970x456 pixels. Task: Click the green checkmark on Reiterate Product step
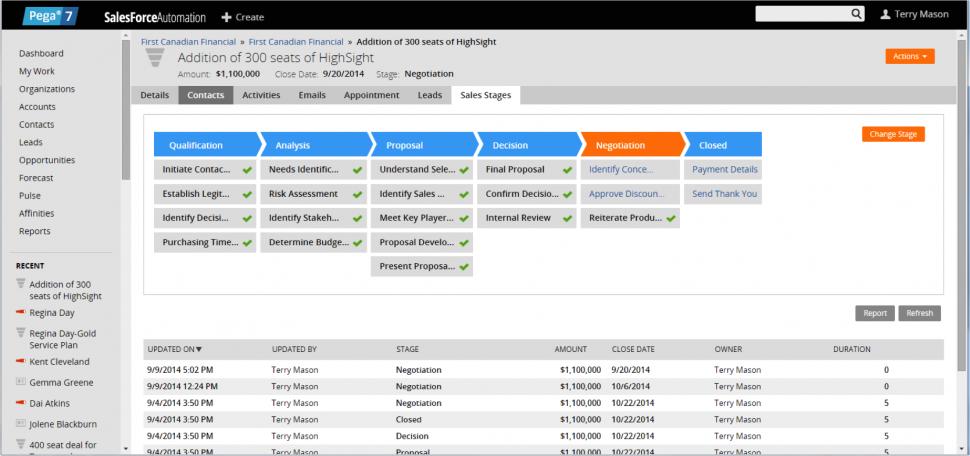tap(671, 218)
